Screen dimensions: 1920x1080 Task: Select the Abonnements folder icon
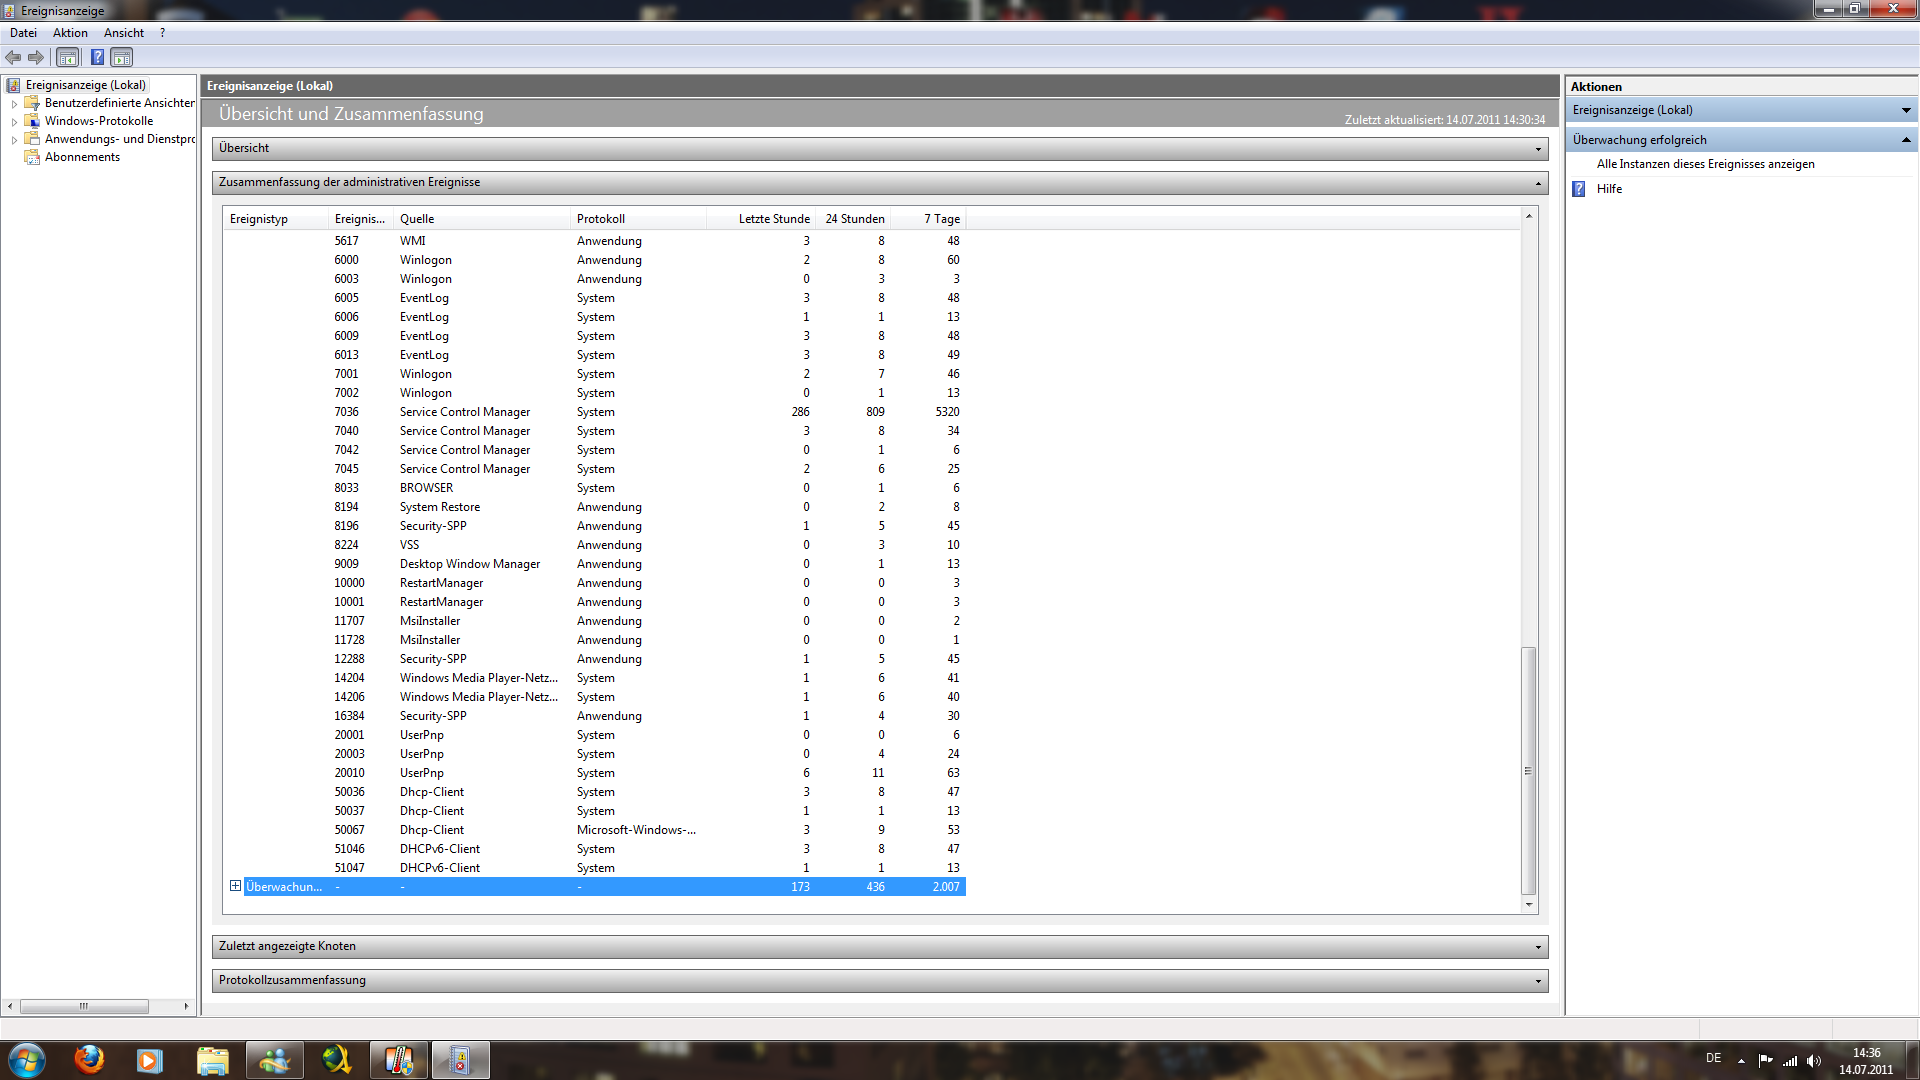pyautogui.click(x=32, y=157)
